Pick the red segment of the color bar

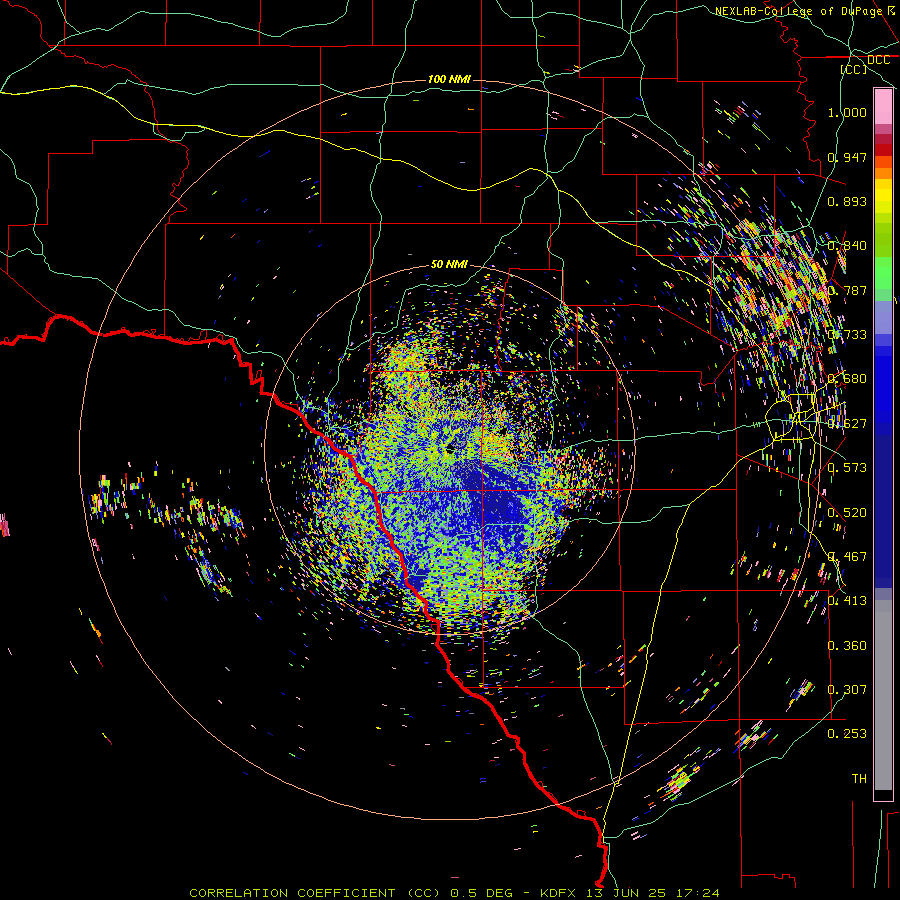tap(883, 149)
